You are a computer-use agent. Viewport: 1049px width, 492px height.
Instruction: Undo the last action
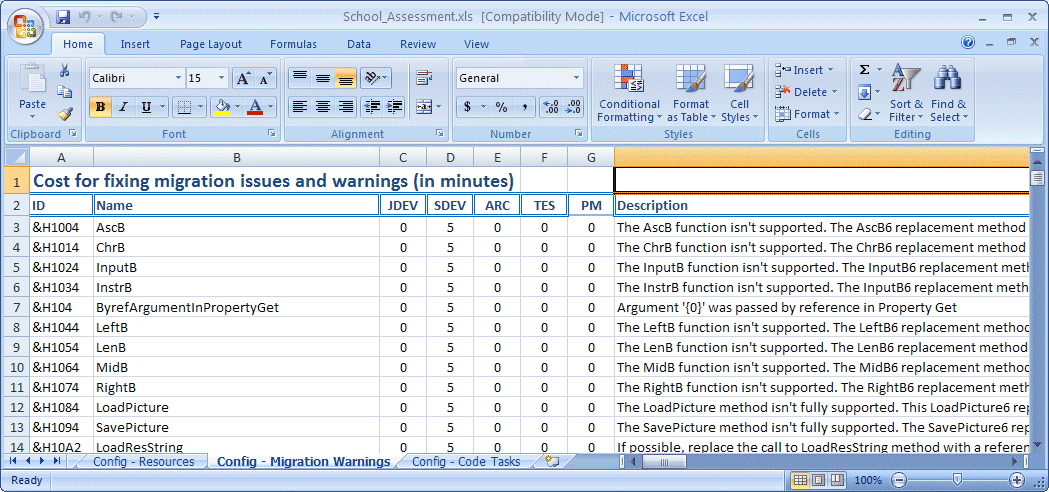(84, 16)
